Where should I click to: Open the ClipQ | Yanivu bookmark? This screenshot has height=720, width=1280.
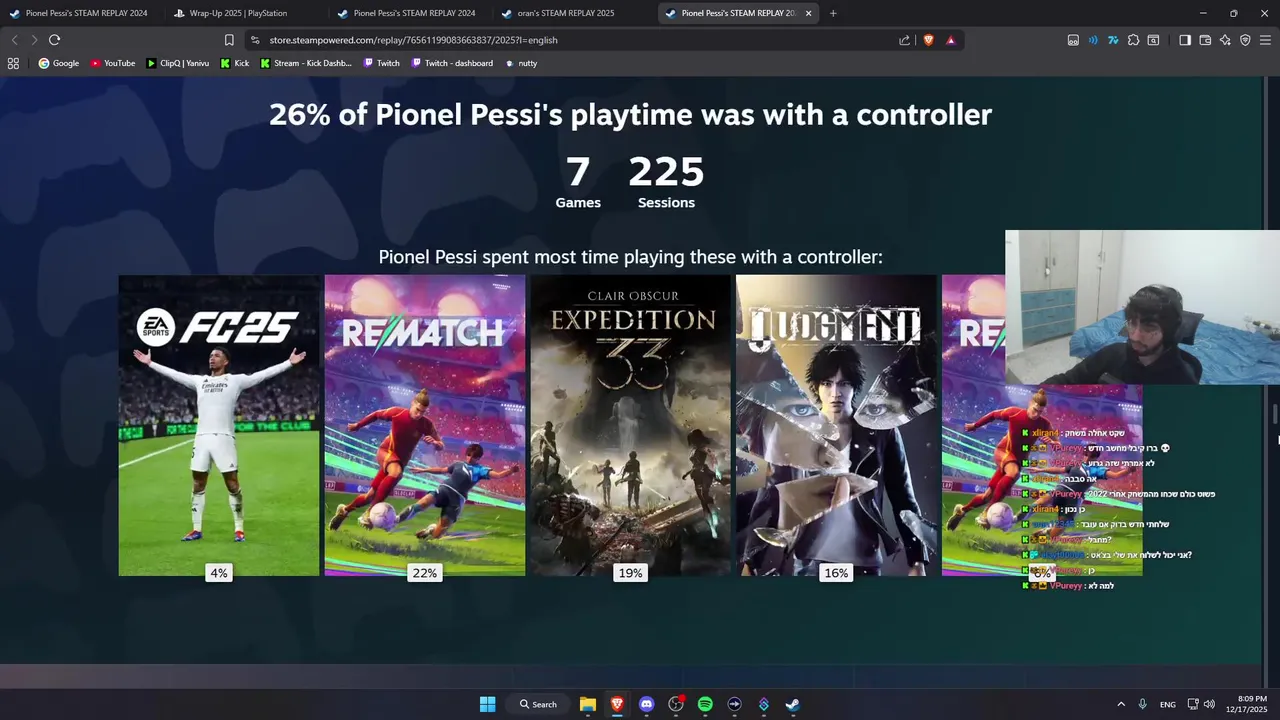(x=178, y=63)
